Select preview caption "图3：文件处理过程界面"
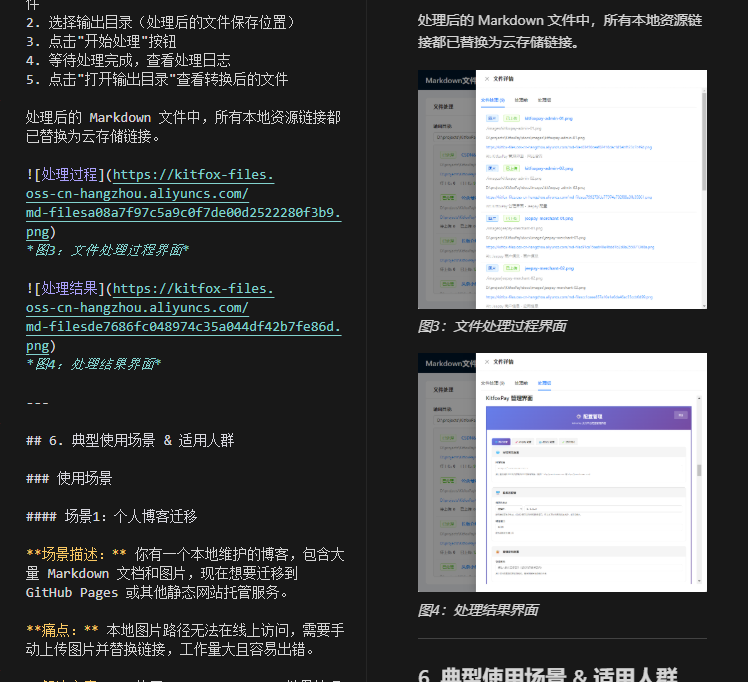Viewport: 748px width, 682px height. click(492, 326)
